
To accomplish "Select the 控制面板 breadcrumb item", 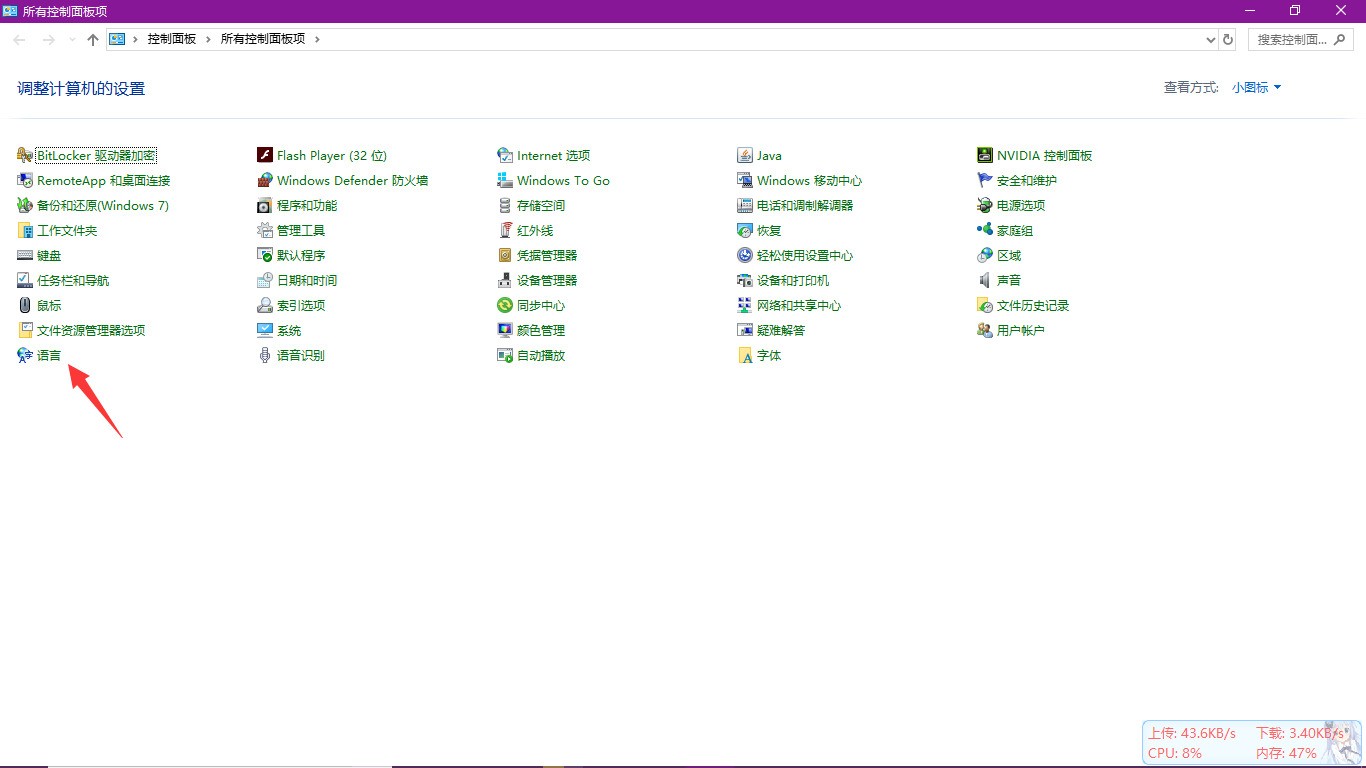I will coord(172,39).
